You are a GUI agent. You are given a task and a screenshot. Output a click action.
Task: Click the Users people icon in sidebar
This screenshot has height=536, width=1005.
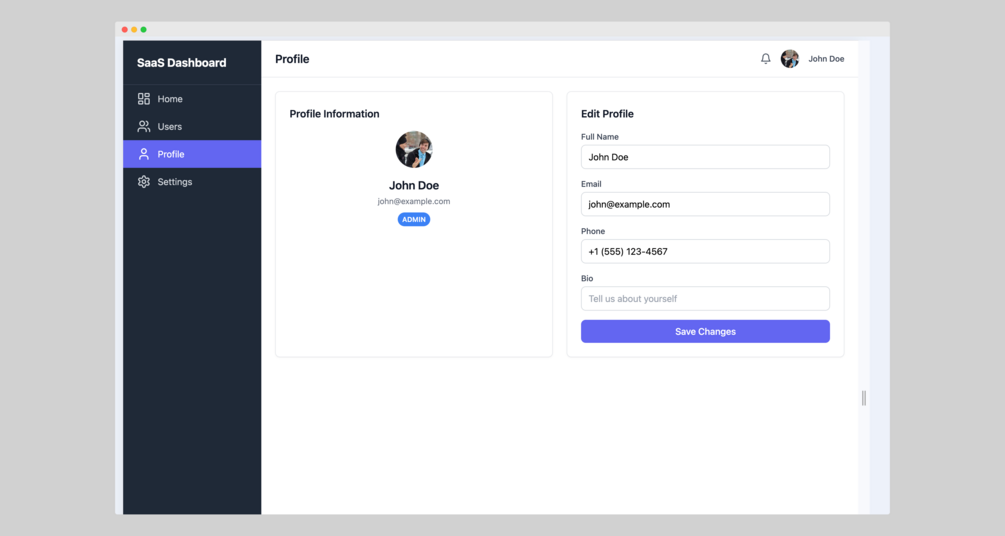144,126
